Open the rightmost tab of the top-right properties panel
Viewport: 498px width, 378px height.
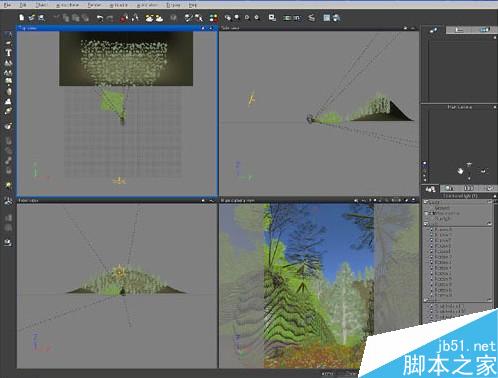(x=484, y=30)
